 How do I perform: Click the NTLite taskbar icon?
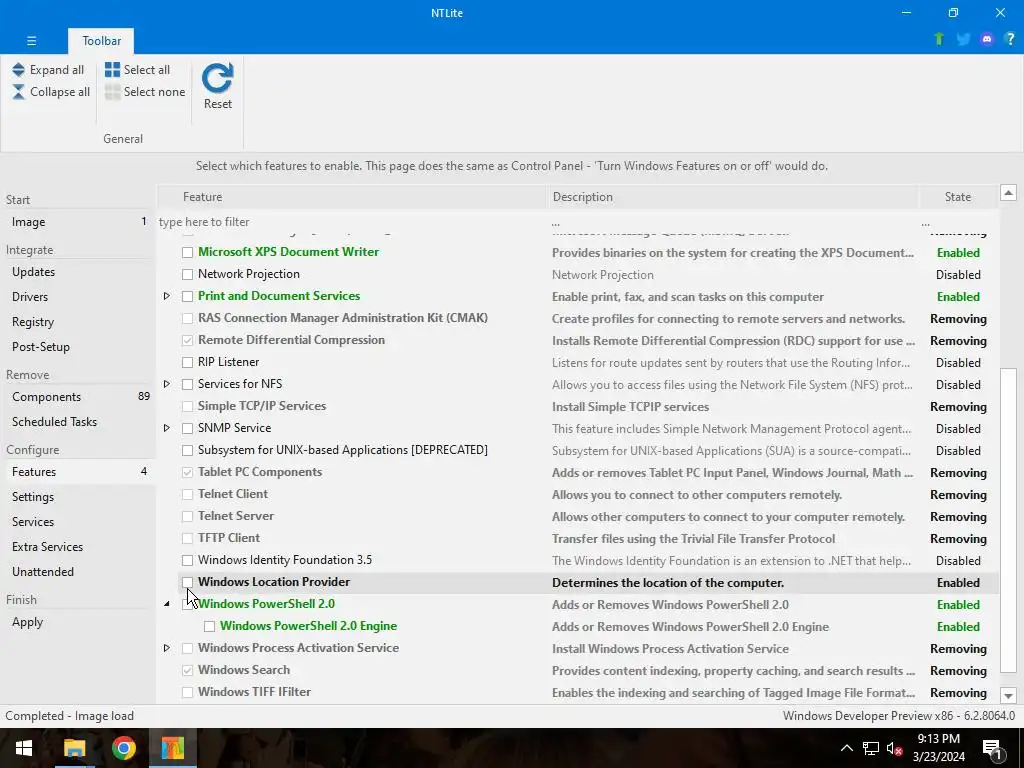click(172, 748)
